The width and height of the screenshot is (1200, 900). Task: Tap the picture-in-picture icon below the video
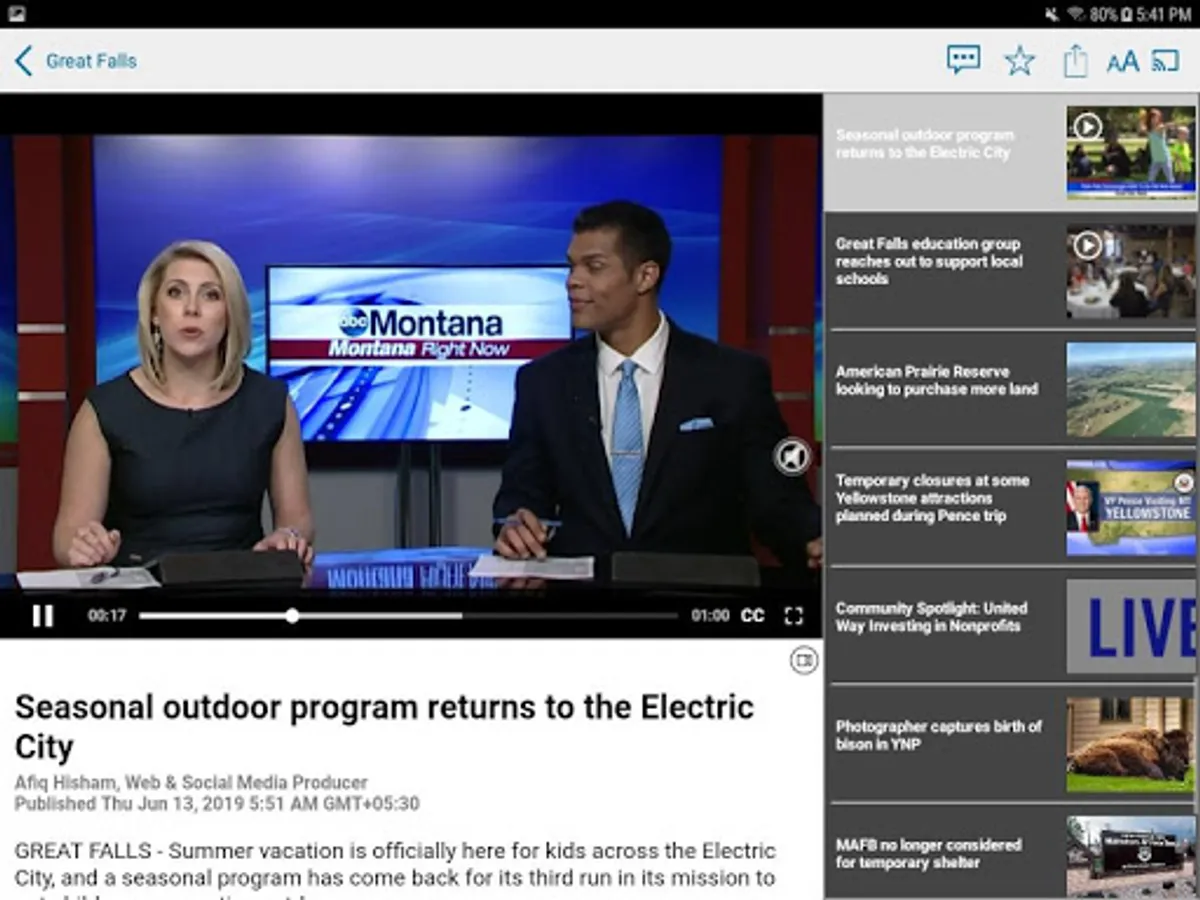tap(804, 660)
